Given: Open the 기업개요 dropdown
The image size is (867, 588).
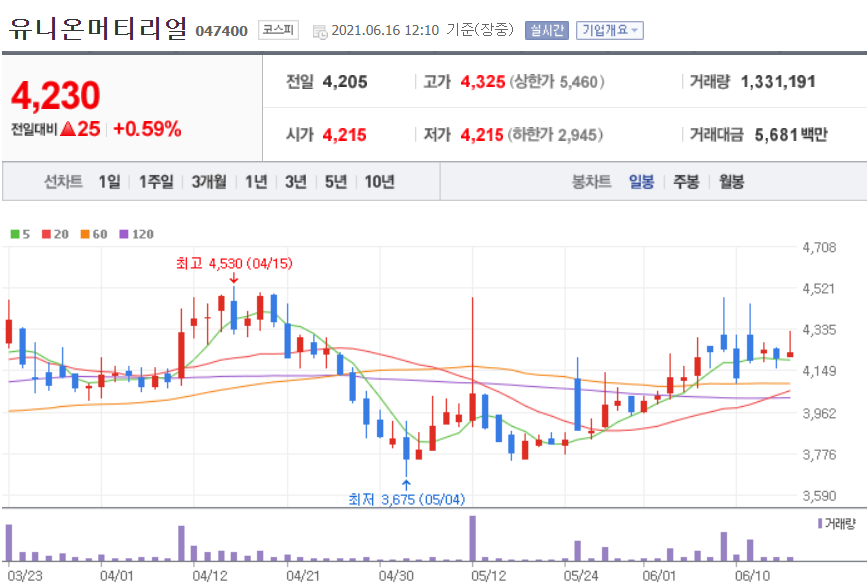Looking at the screenshot, I should 609,30.
